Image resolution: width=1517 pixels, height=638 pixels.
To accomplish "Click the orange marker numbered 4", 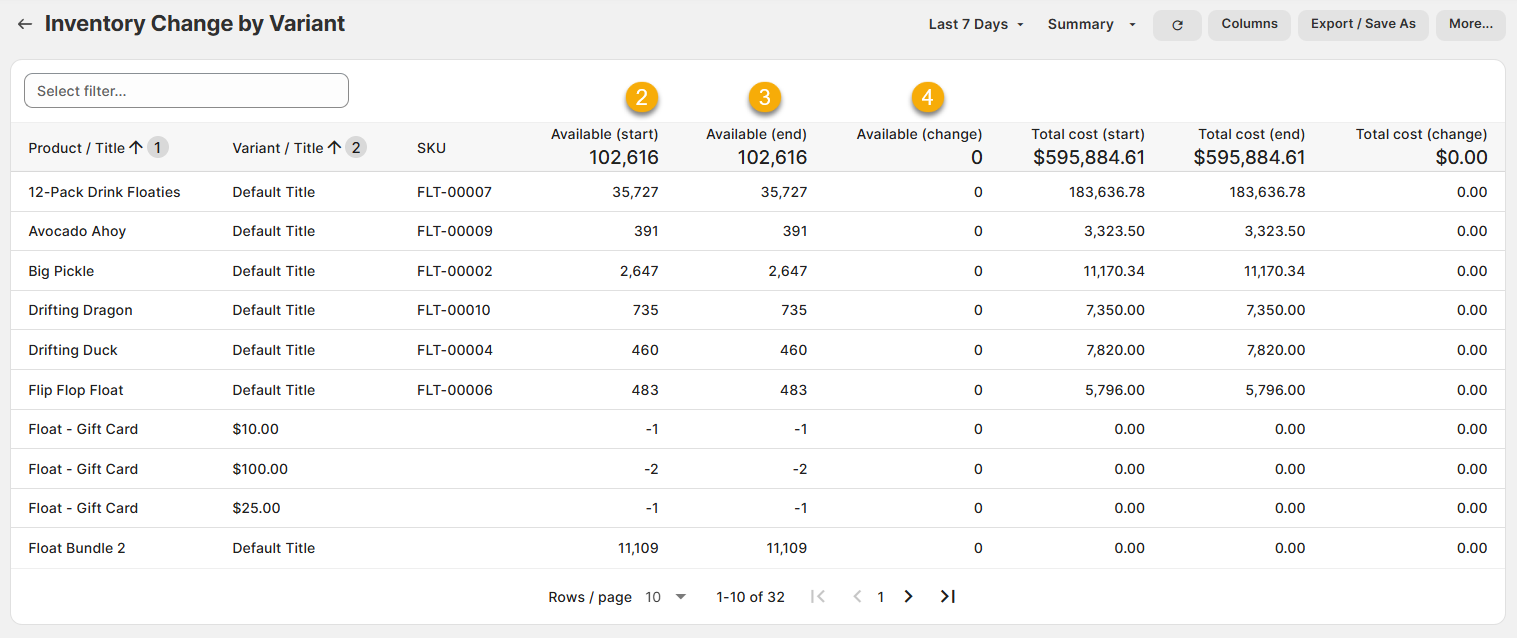I will pos(927,97).
